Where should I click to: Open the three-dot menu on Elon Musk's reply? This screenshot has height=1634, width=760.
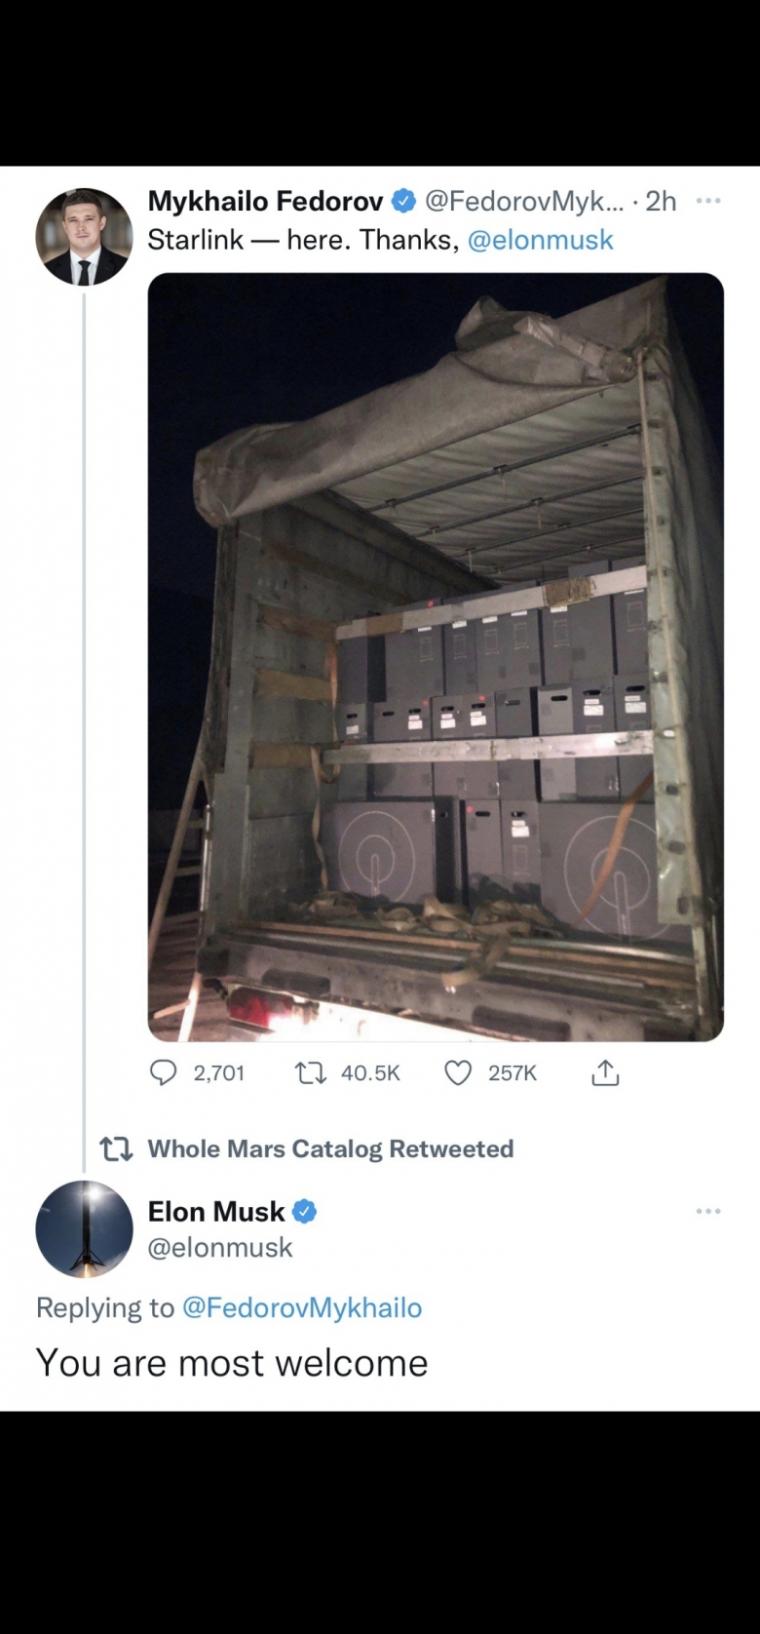708,1211
